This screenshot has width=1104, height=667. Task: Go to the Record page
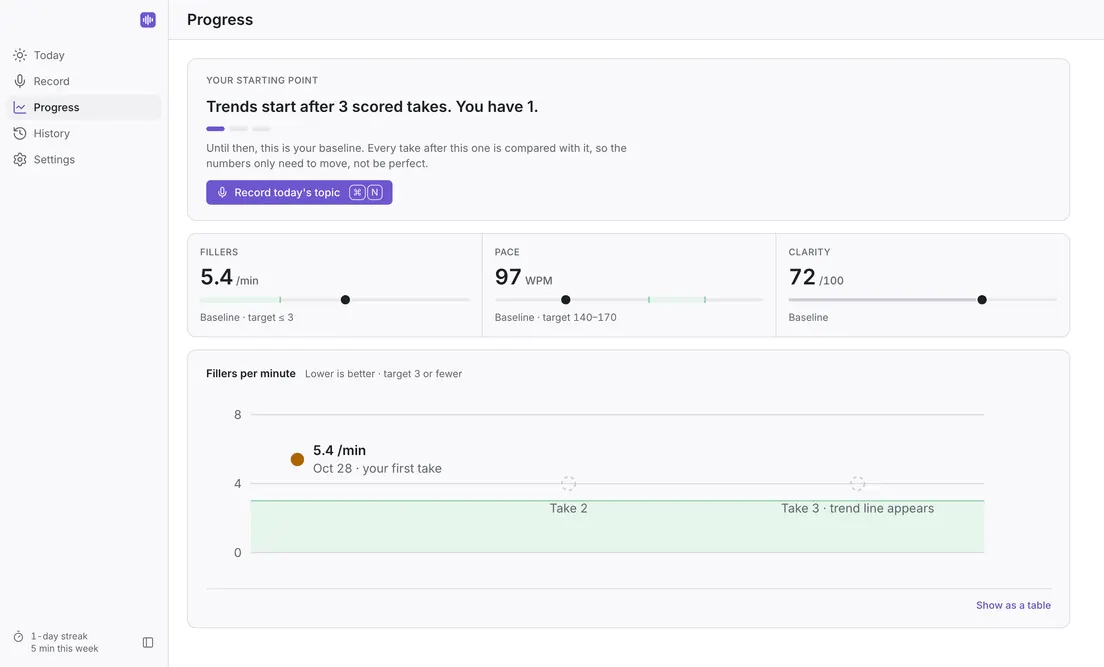(84, 81)
